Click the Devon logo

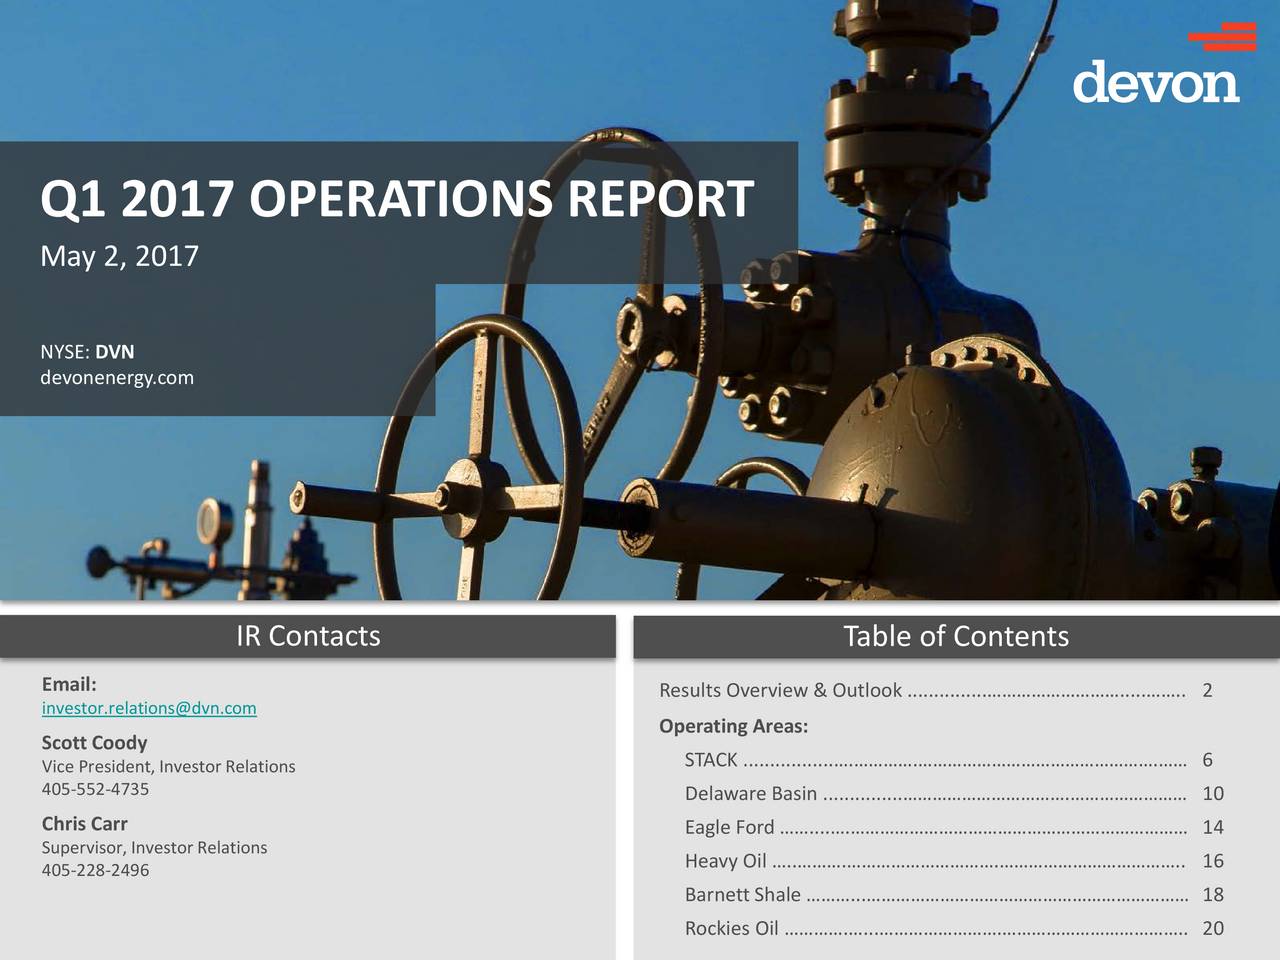(1164, 63)
